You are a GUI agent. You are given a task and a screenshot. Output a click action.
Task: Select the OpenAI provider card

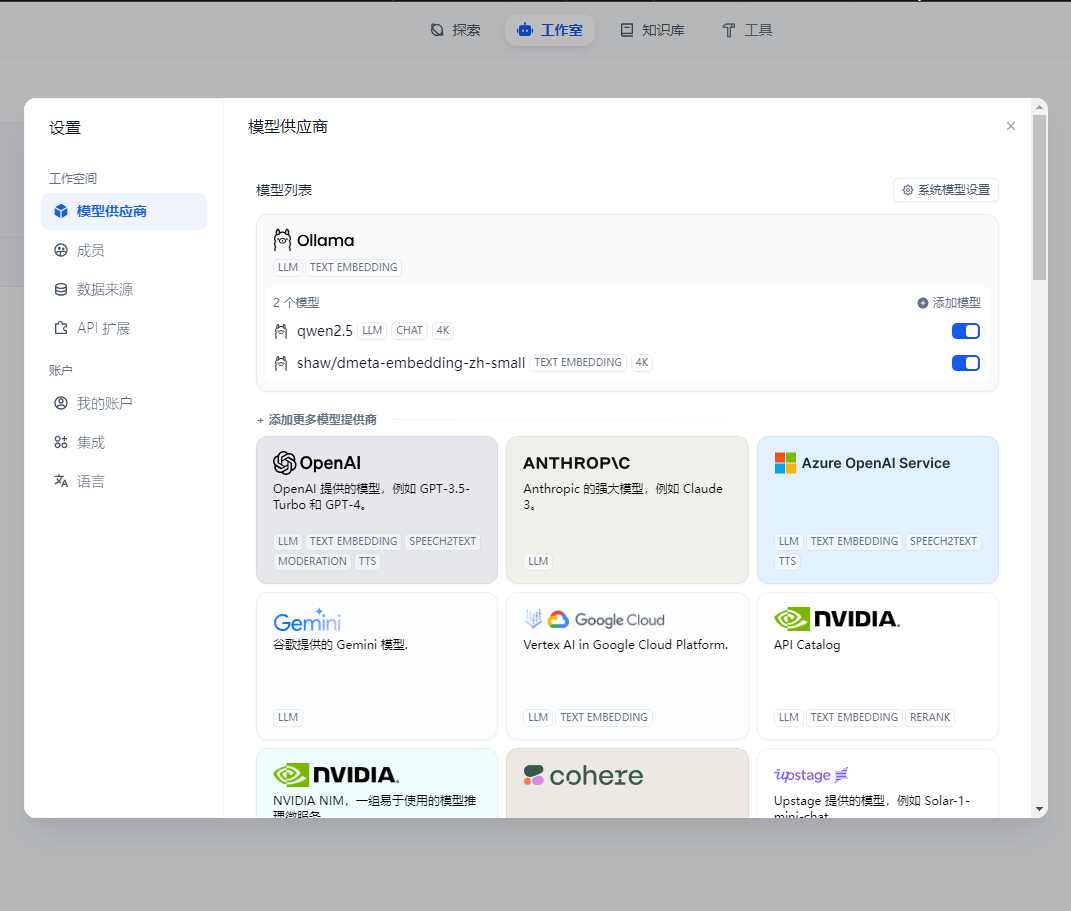377,510
